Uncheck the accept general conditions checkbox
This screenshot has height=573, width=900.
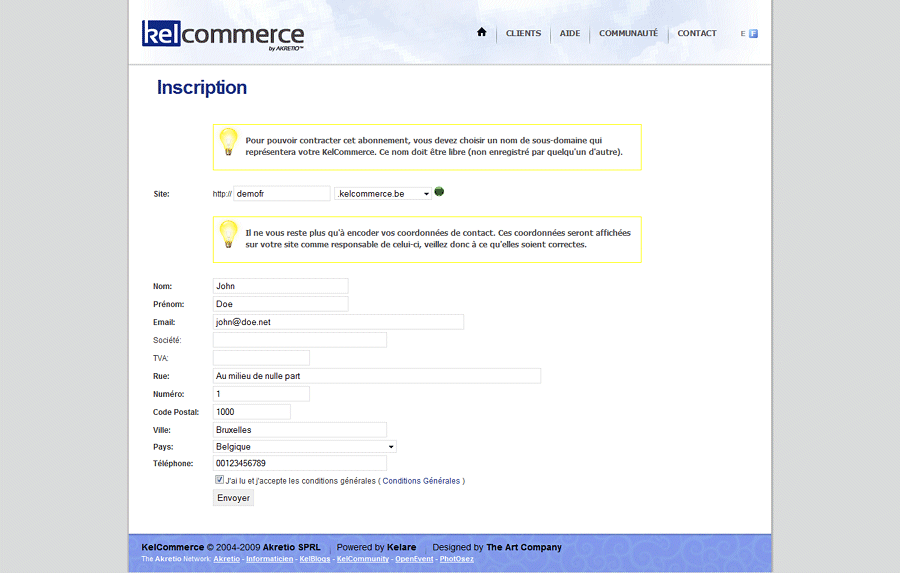coord(220,480)
